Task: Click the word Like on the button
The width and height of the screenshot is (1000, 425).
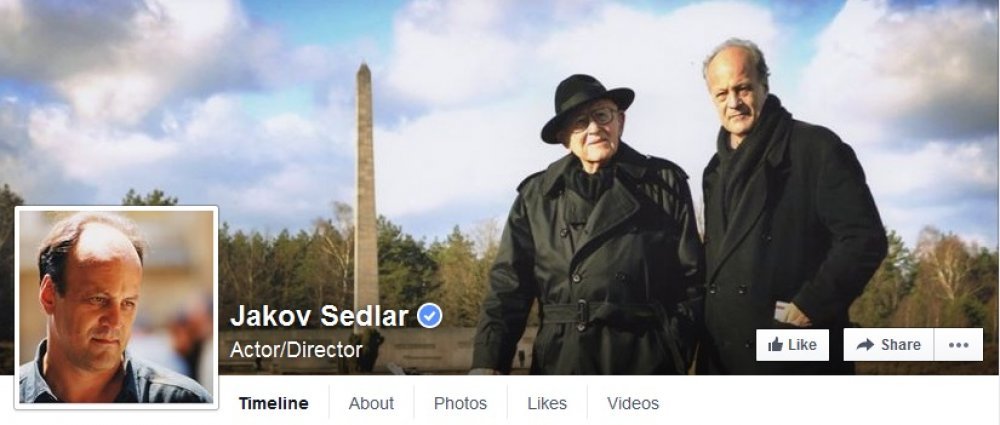Action: (x=802, y=345)
